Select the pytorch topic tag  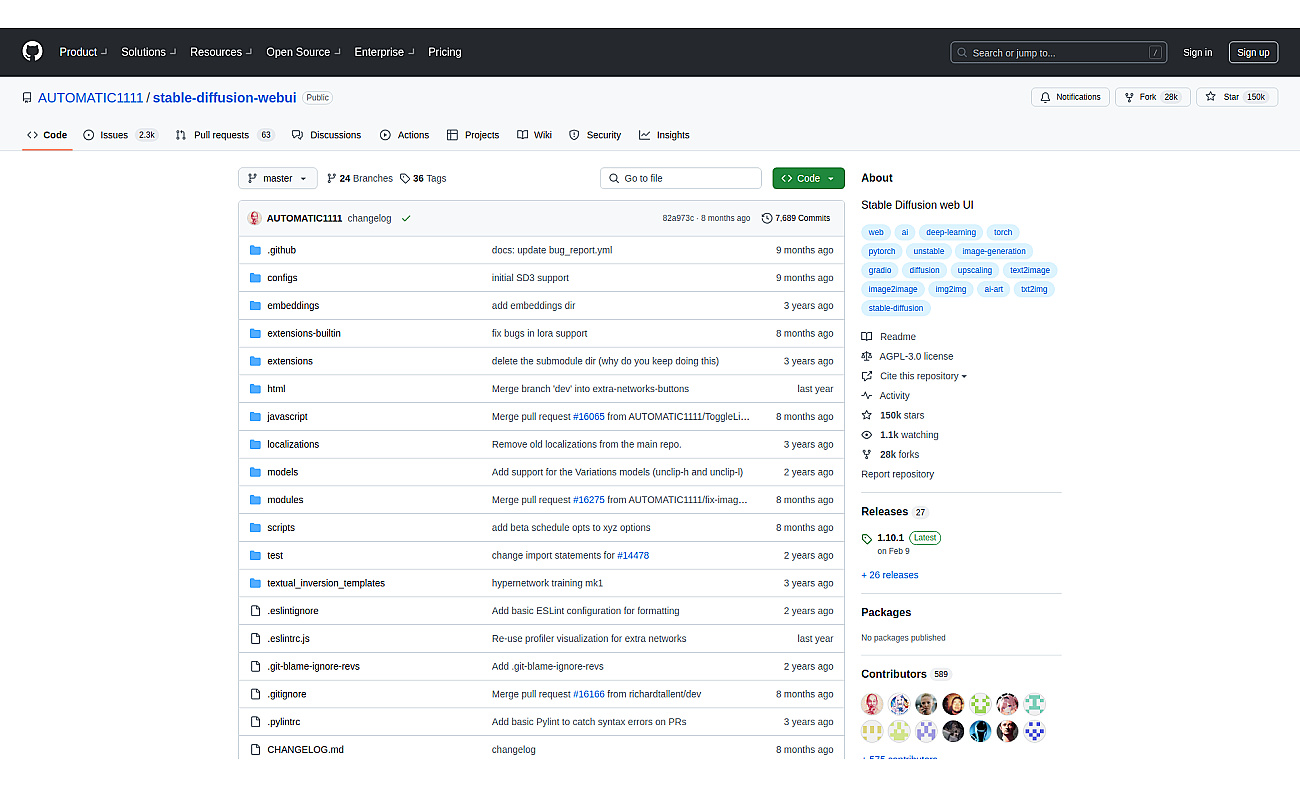pos(882,251)
